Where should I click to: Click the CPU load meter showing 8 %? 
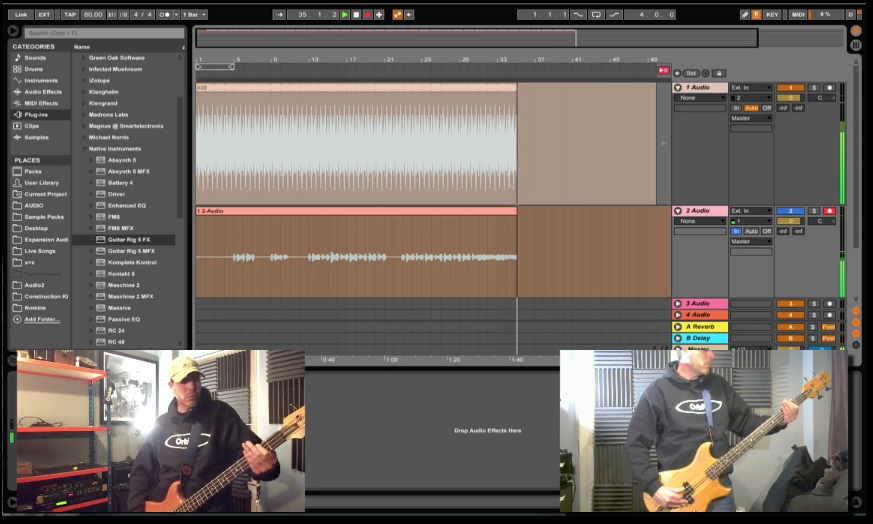tap(826, 14)
